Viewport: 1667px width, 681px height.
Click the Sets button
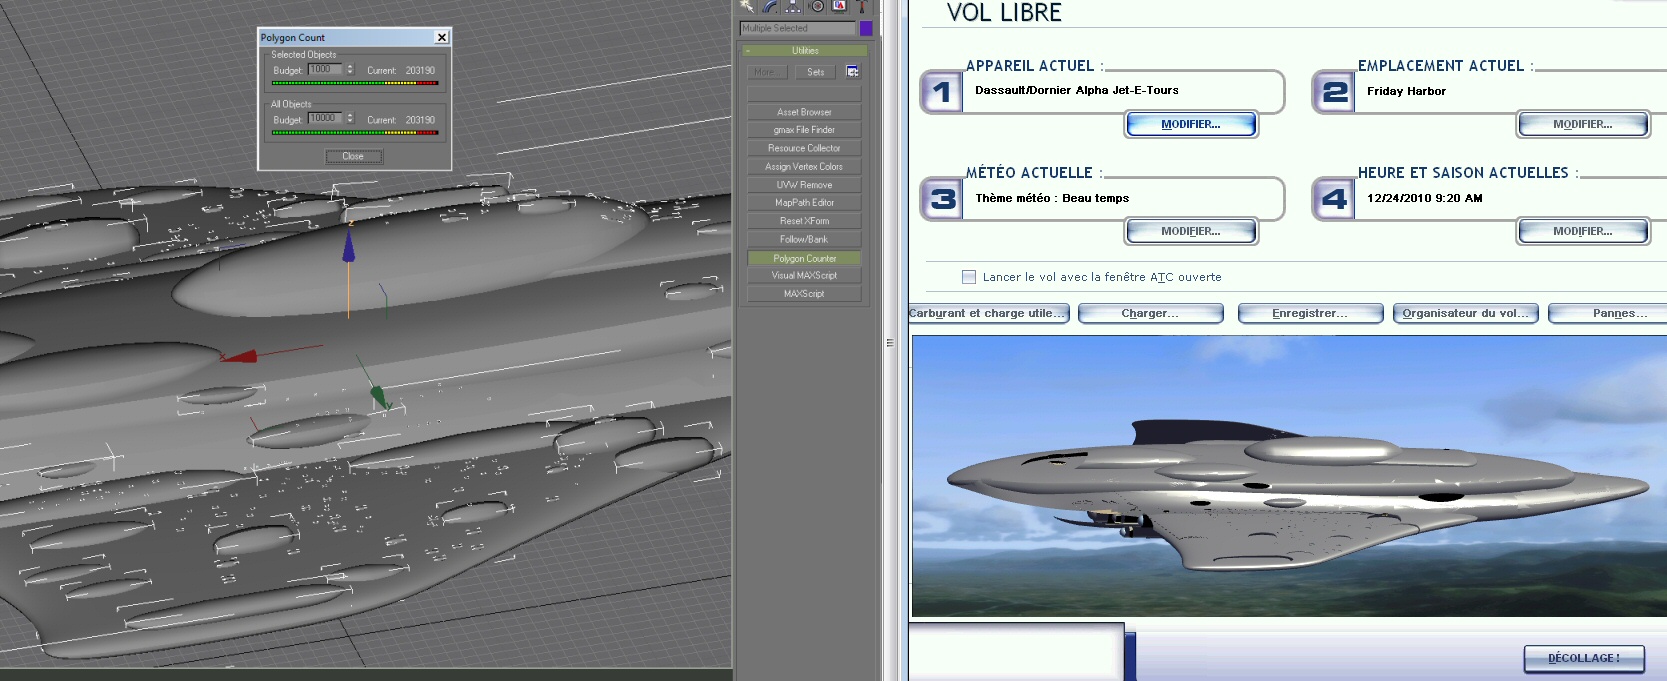[x=816, y=72]
